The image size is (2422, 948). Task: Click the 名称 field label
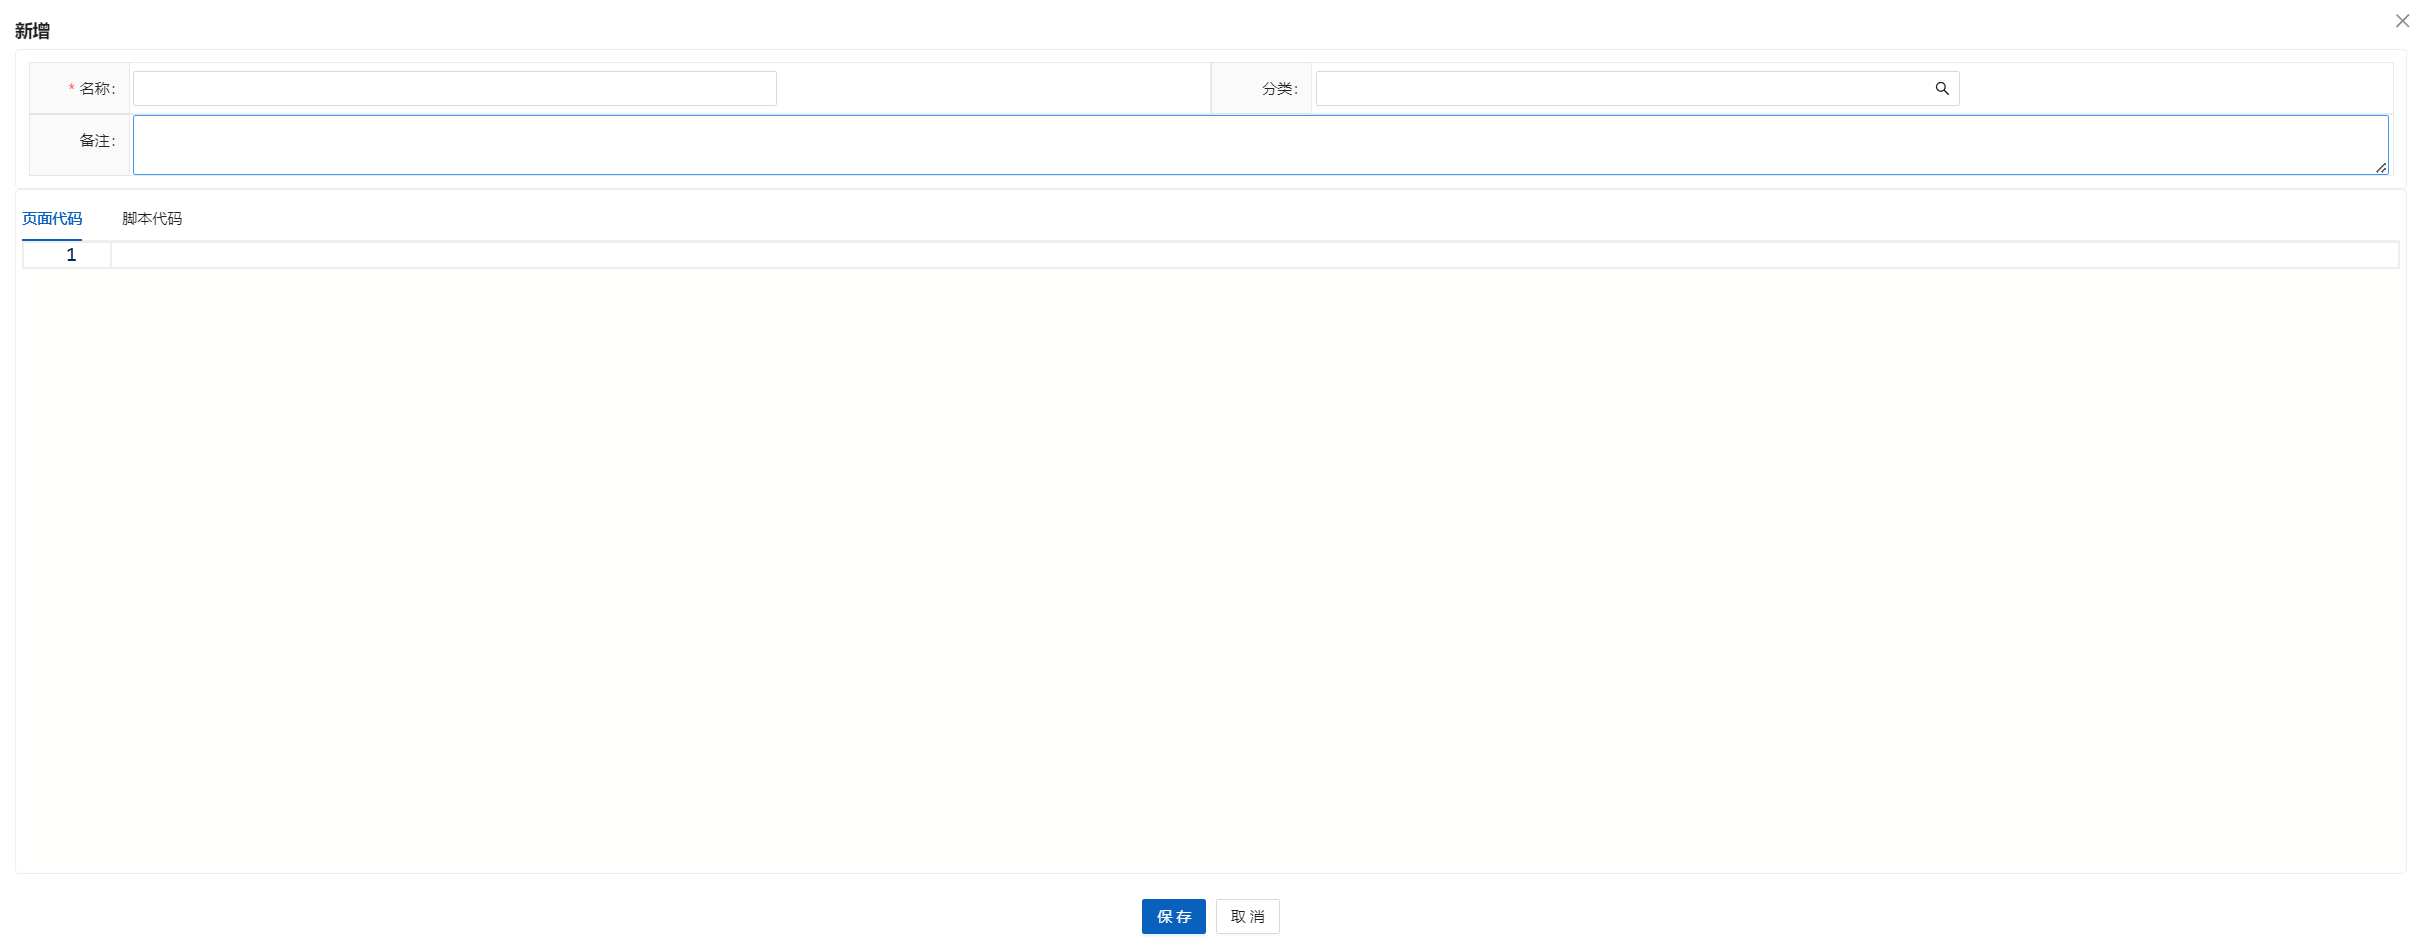(x=97, y=89)
